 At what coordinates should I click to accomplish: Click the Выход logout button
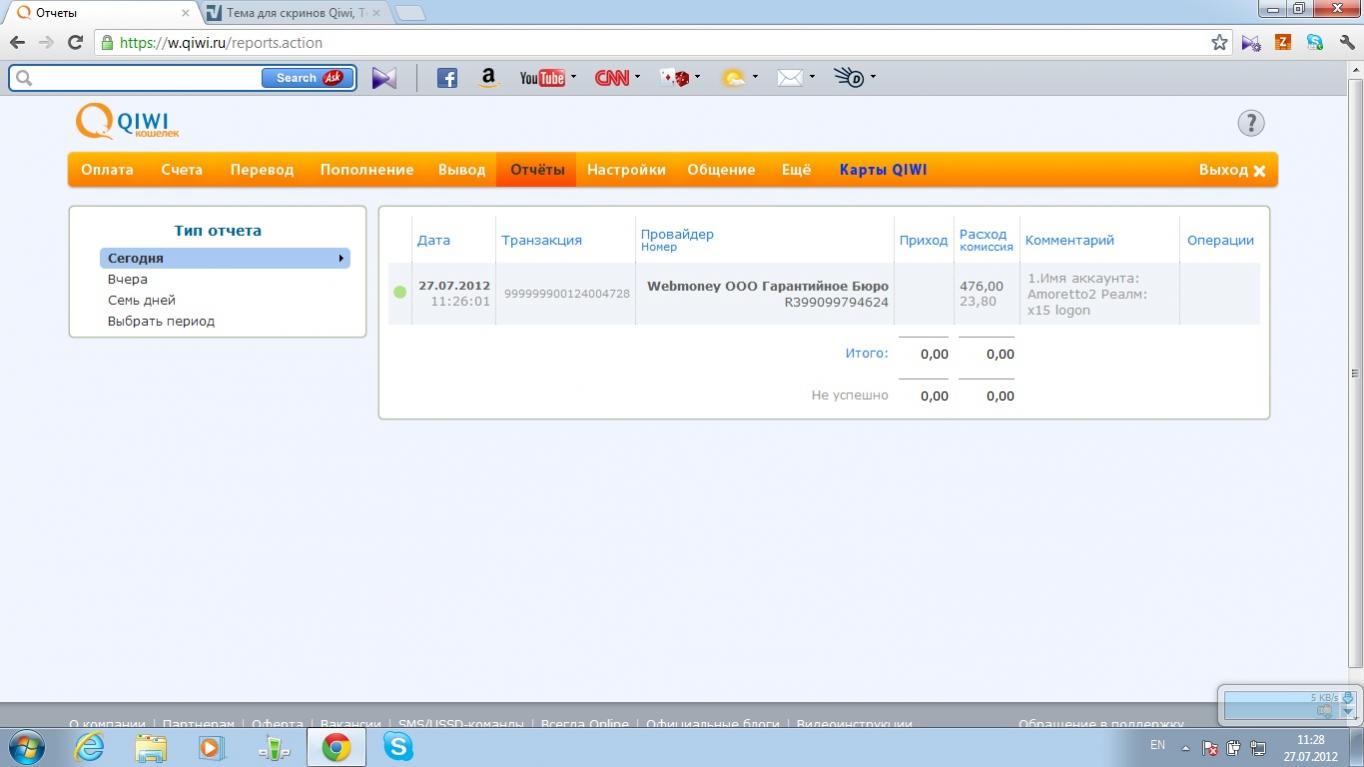(1231, 170)
